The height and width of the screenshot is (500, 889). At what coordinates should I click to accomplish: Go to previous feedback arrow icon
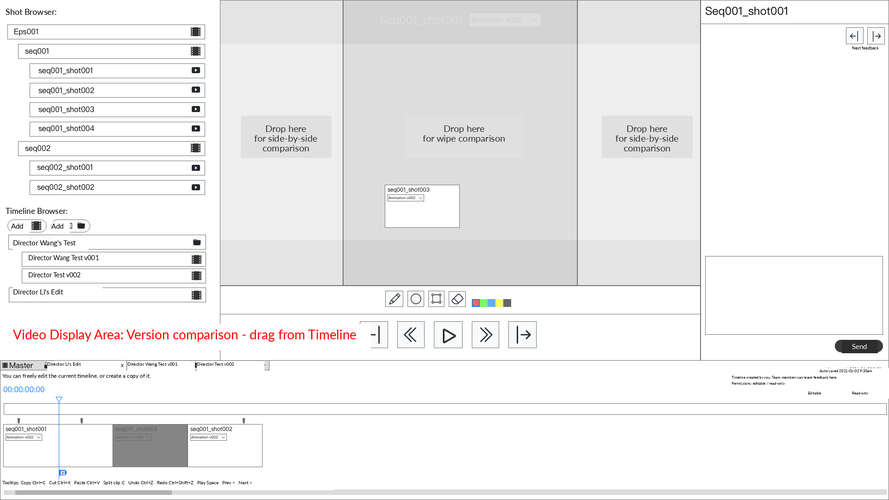point(854,36)
